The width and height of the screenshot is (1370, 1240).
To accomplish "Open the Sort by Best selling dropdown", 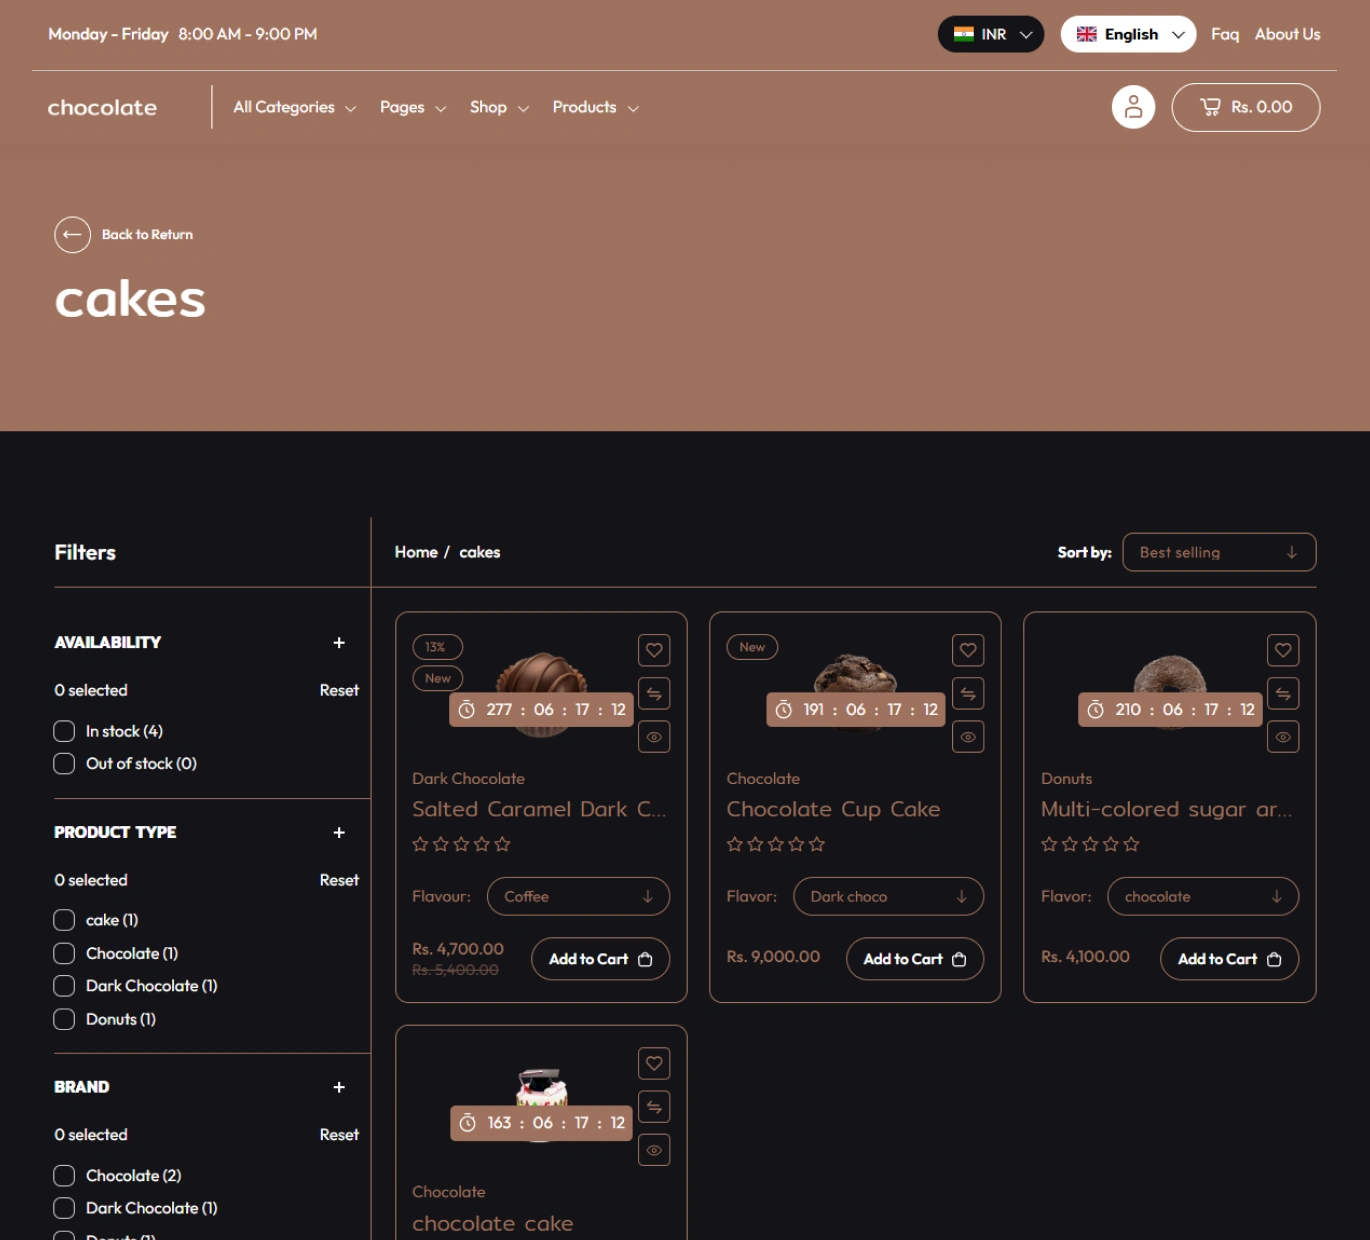I will pos(1218,553).
